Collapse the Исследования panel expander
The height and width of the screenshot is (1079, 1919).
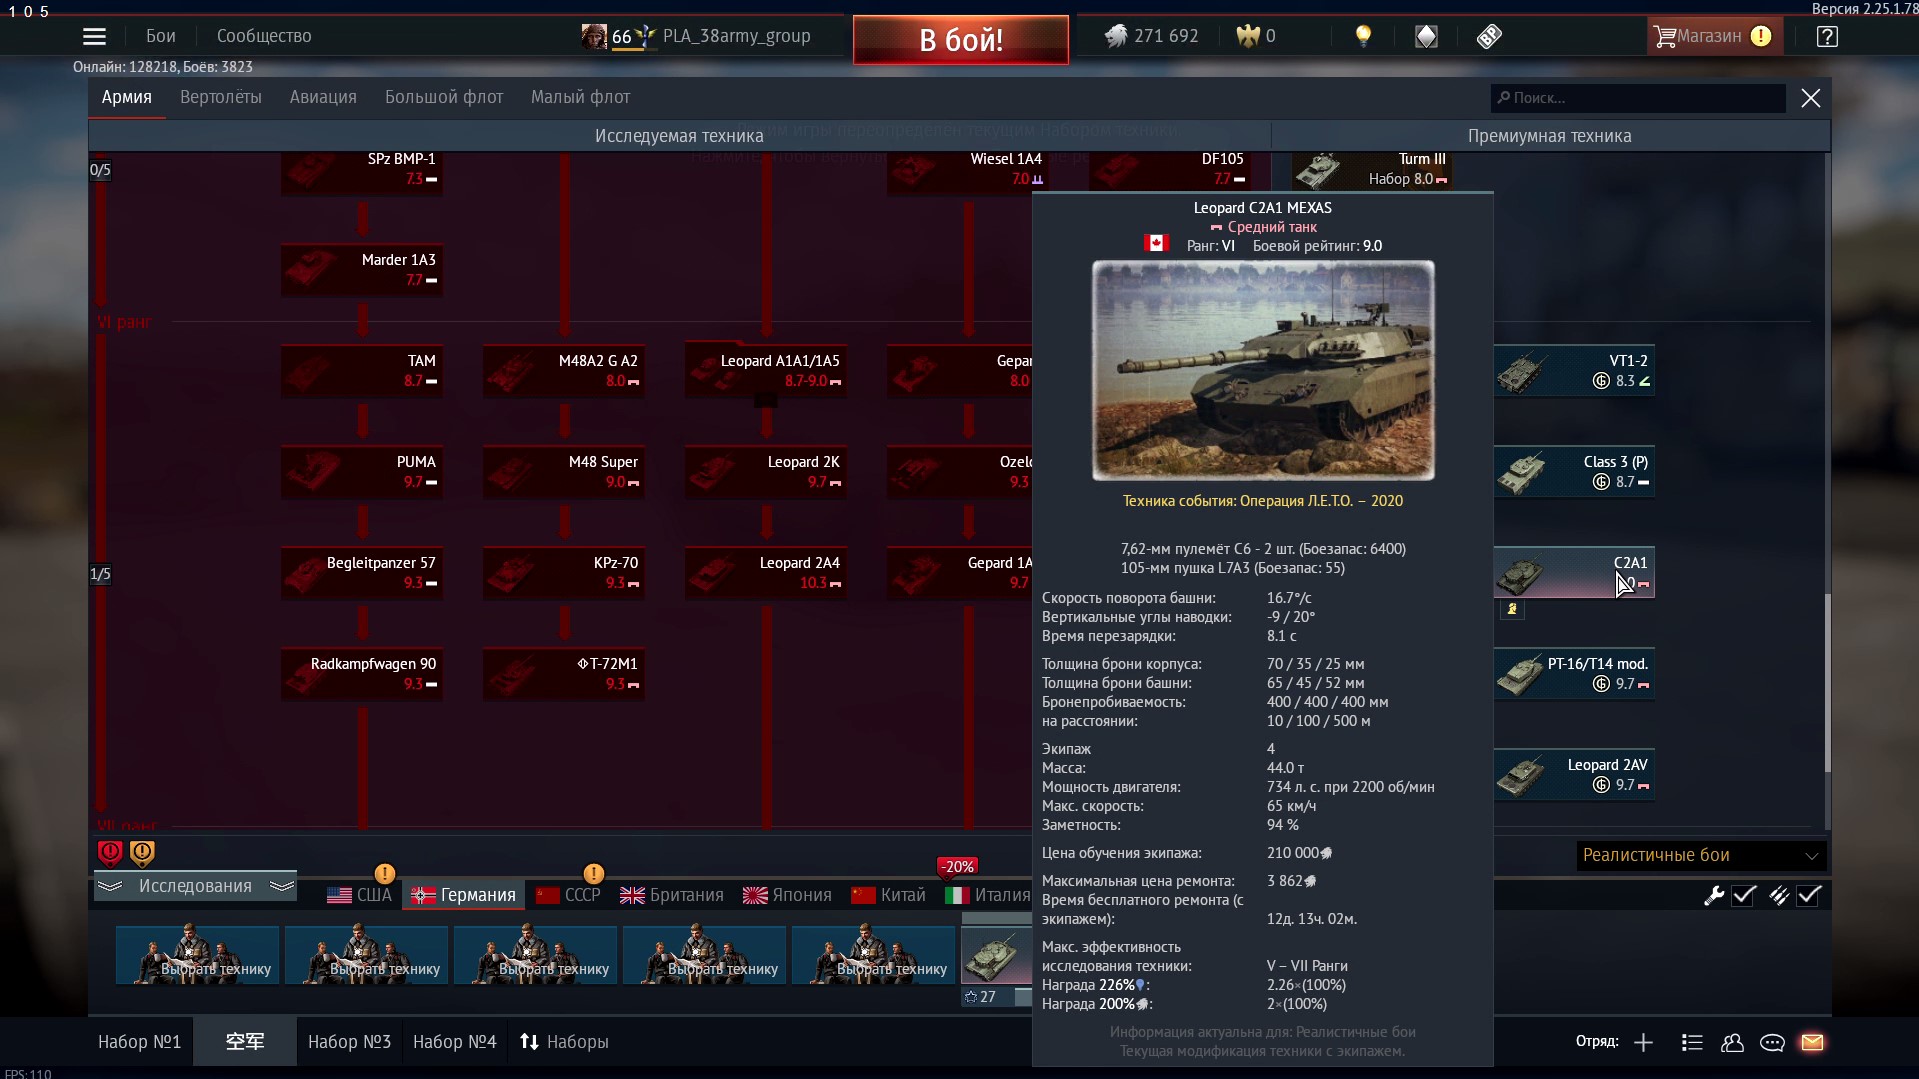(195, 886)
